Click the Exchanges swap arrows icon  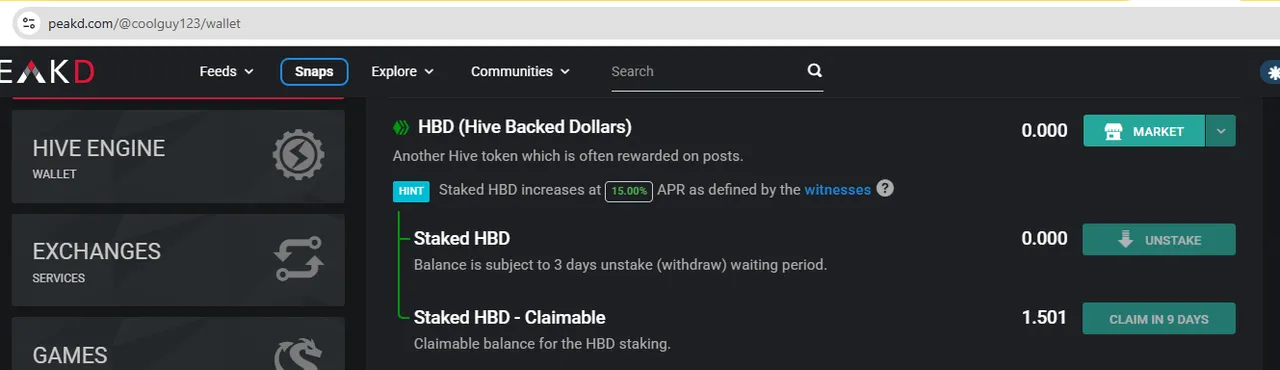point(298,259)
